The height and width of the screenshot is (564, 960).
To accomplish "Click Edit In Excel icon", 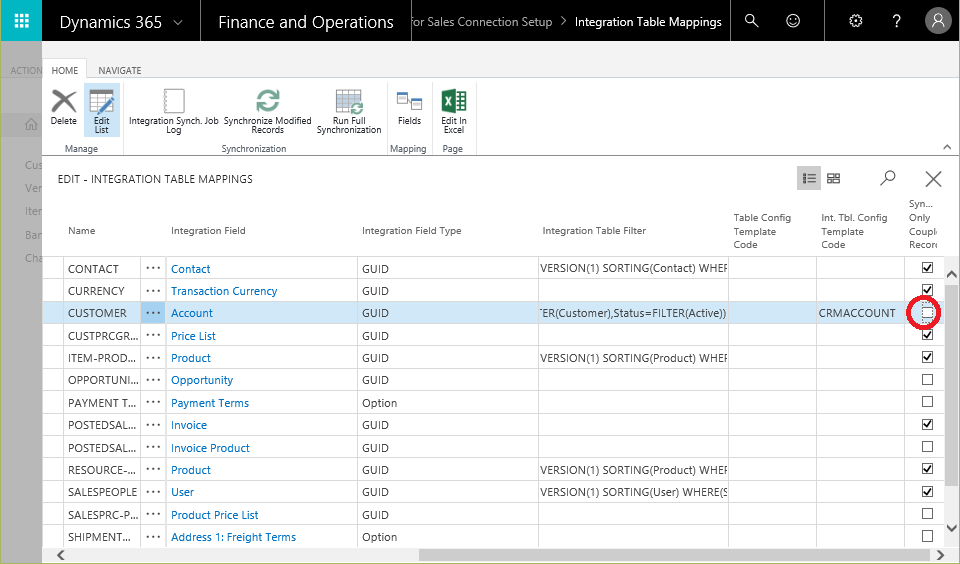I will [x=454, y=111].
